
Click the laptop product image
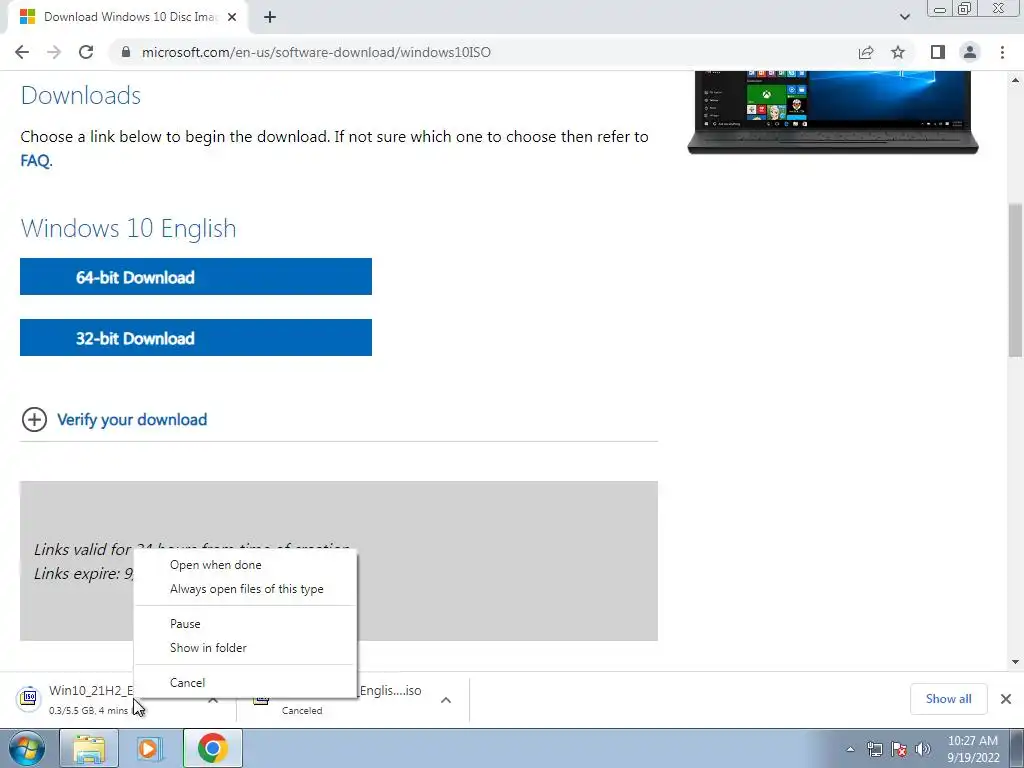coord(833,112)
